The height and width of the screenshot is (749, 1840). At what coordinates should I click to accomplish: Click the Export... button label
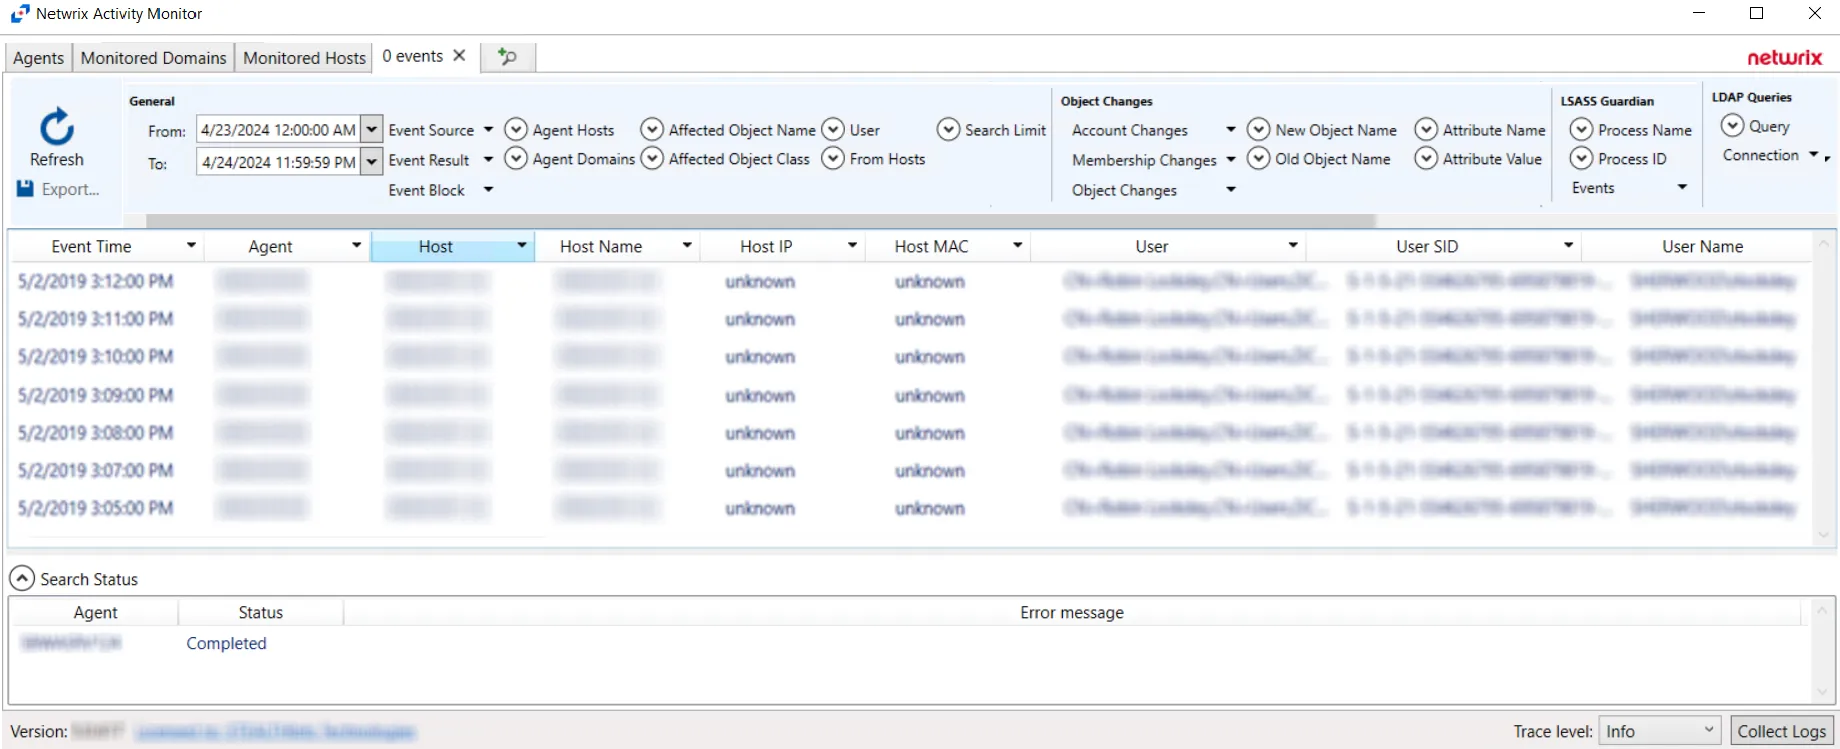tap(70, 189)
